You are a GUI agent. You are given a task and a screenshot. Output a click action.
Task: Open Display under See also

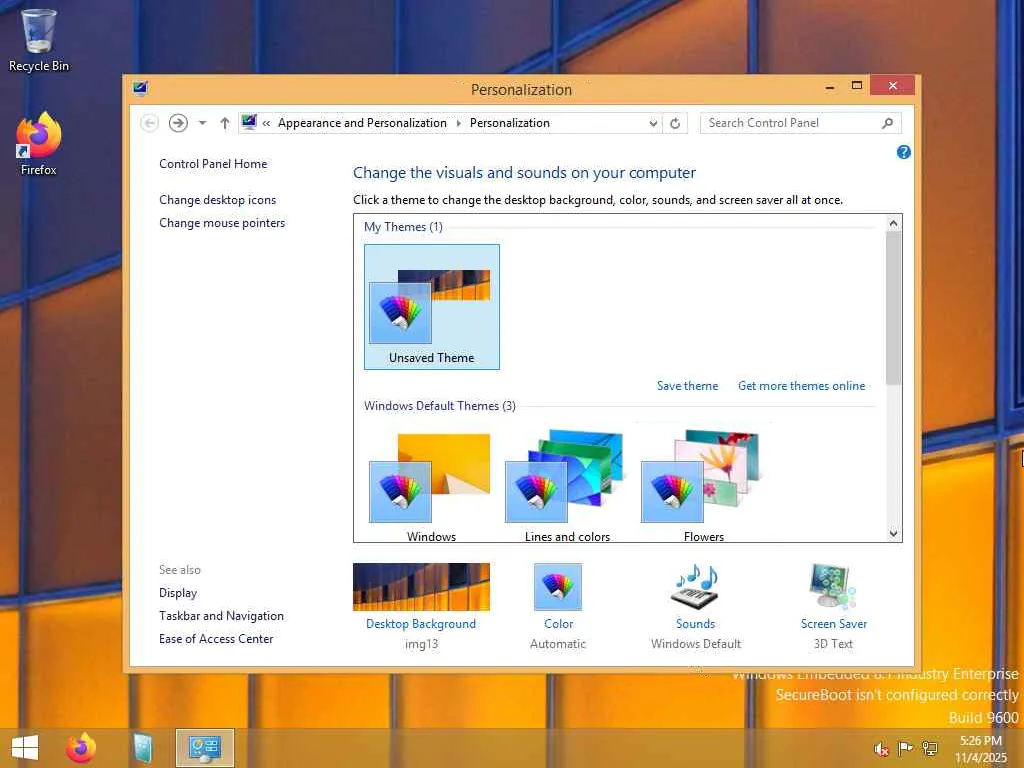pos(178,593)
